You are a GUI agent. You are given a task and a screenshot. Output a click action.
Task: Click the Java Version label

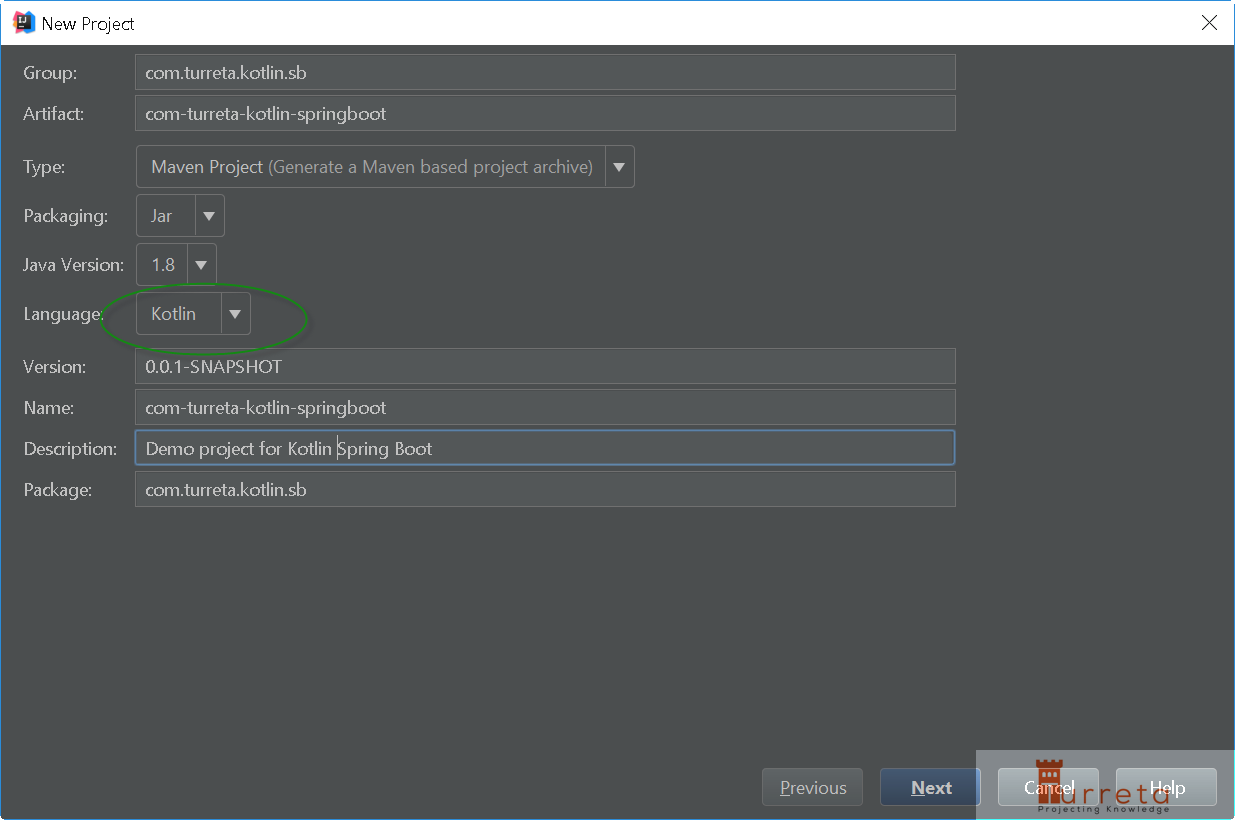(74, 265)
